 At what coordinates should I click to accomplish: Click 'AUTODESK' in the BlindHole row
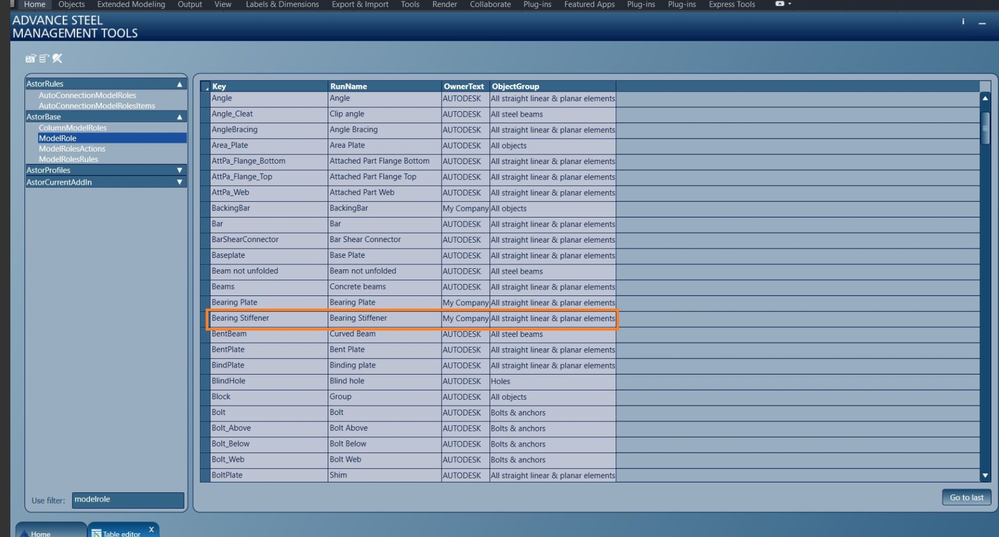(465, 381)
